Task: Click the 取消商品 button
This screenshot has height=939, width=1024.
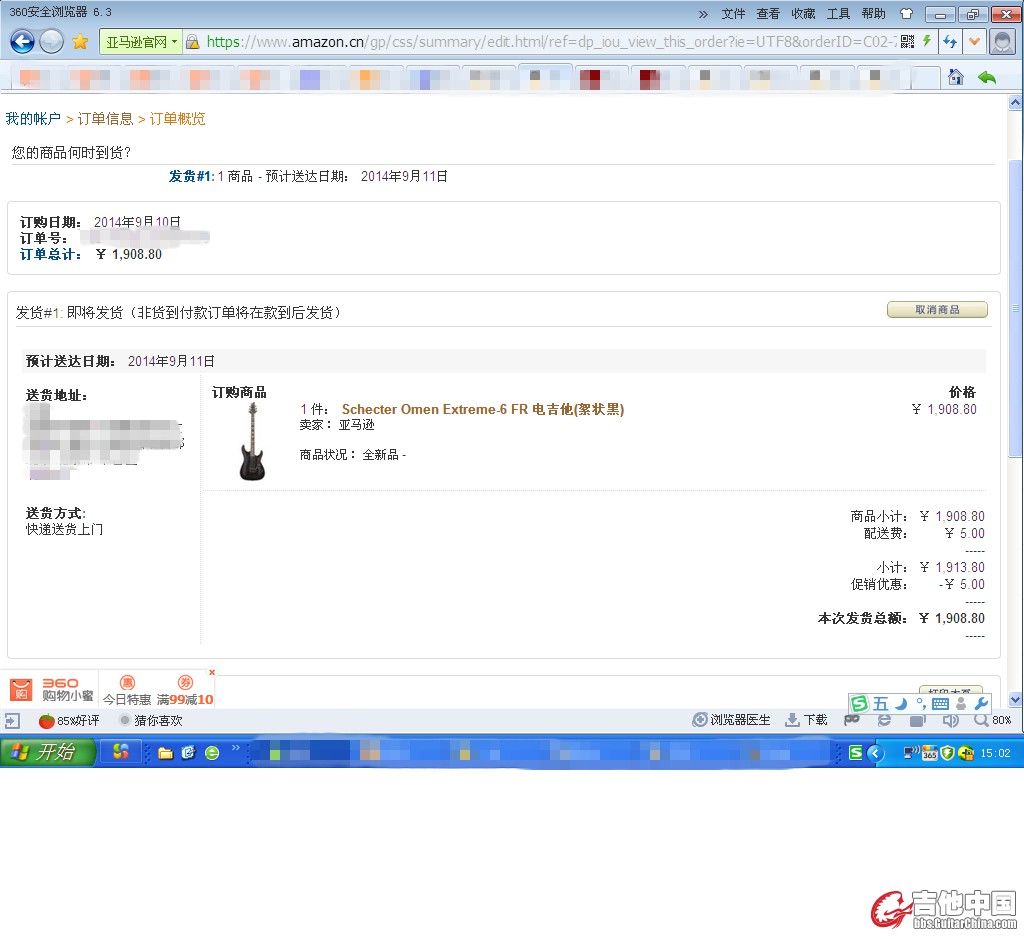Action: (x=937, y=310)
